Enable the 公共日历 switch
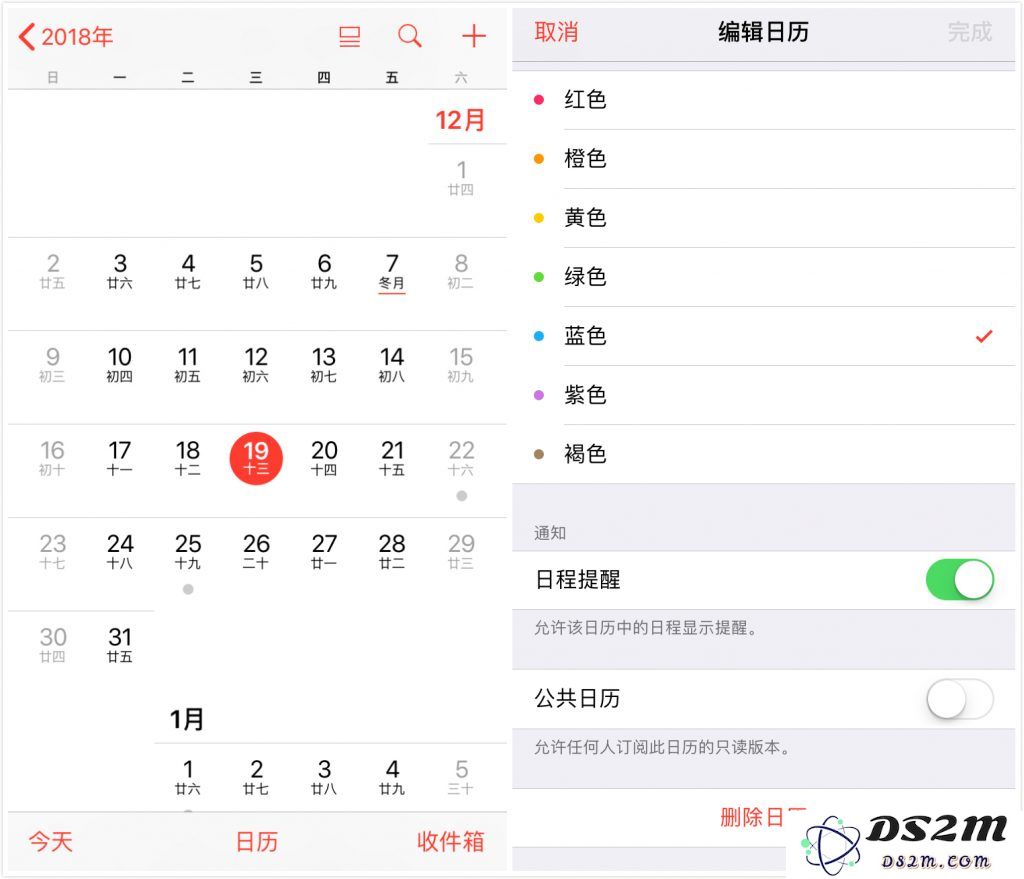1024x879 pixels. point(959,698)
